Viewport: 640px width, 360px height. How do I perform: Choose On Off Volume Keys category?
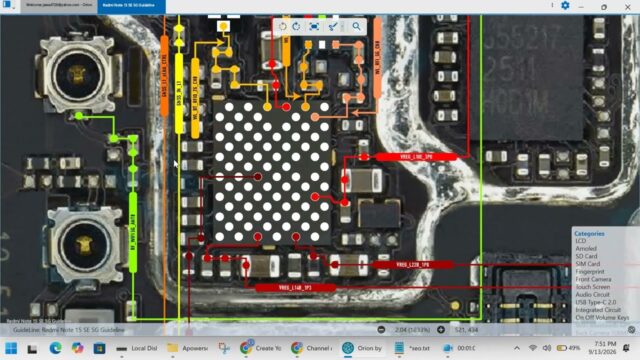coord(602,318)
